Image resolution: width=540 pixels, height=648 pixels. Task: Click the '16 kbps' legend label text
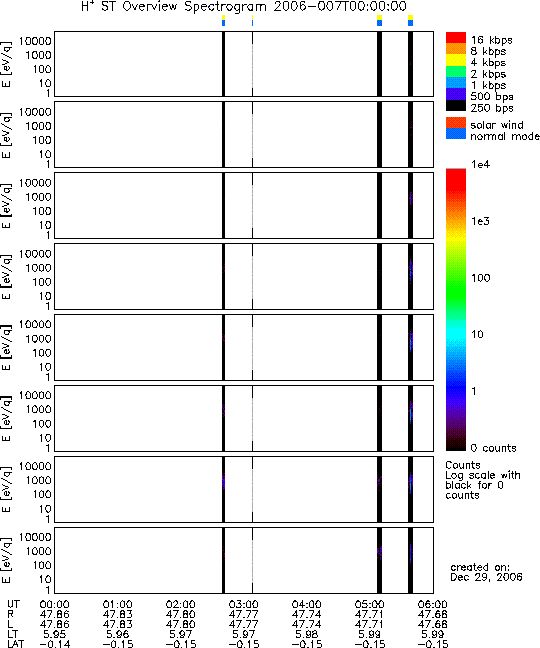tap(492, 40)
